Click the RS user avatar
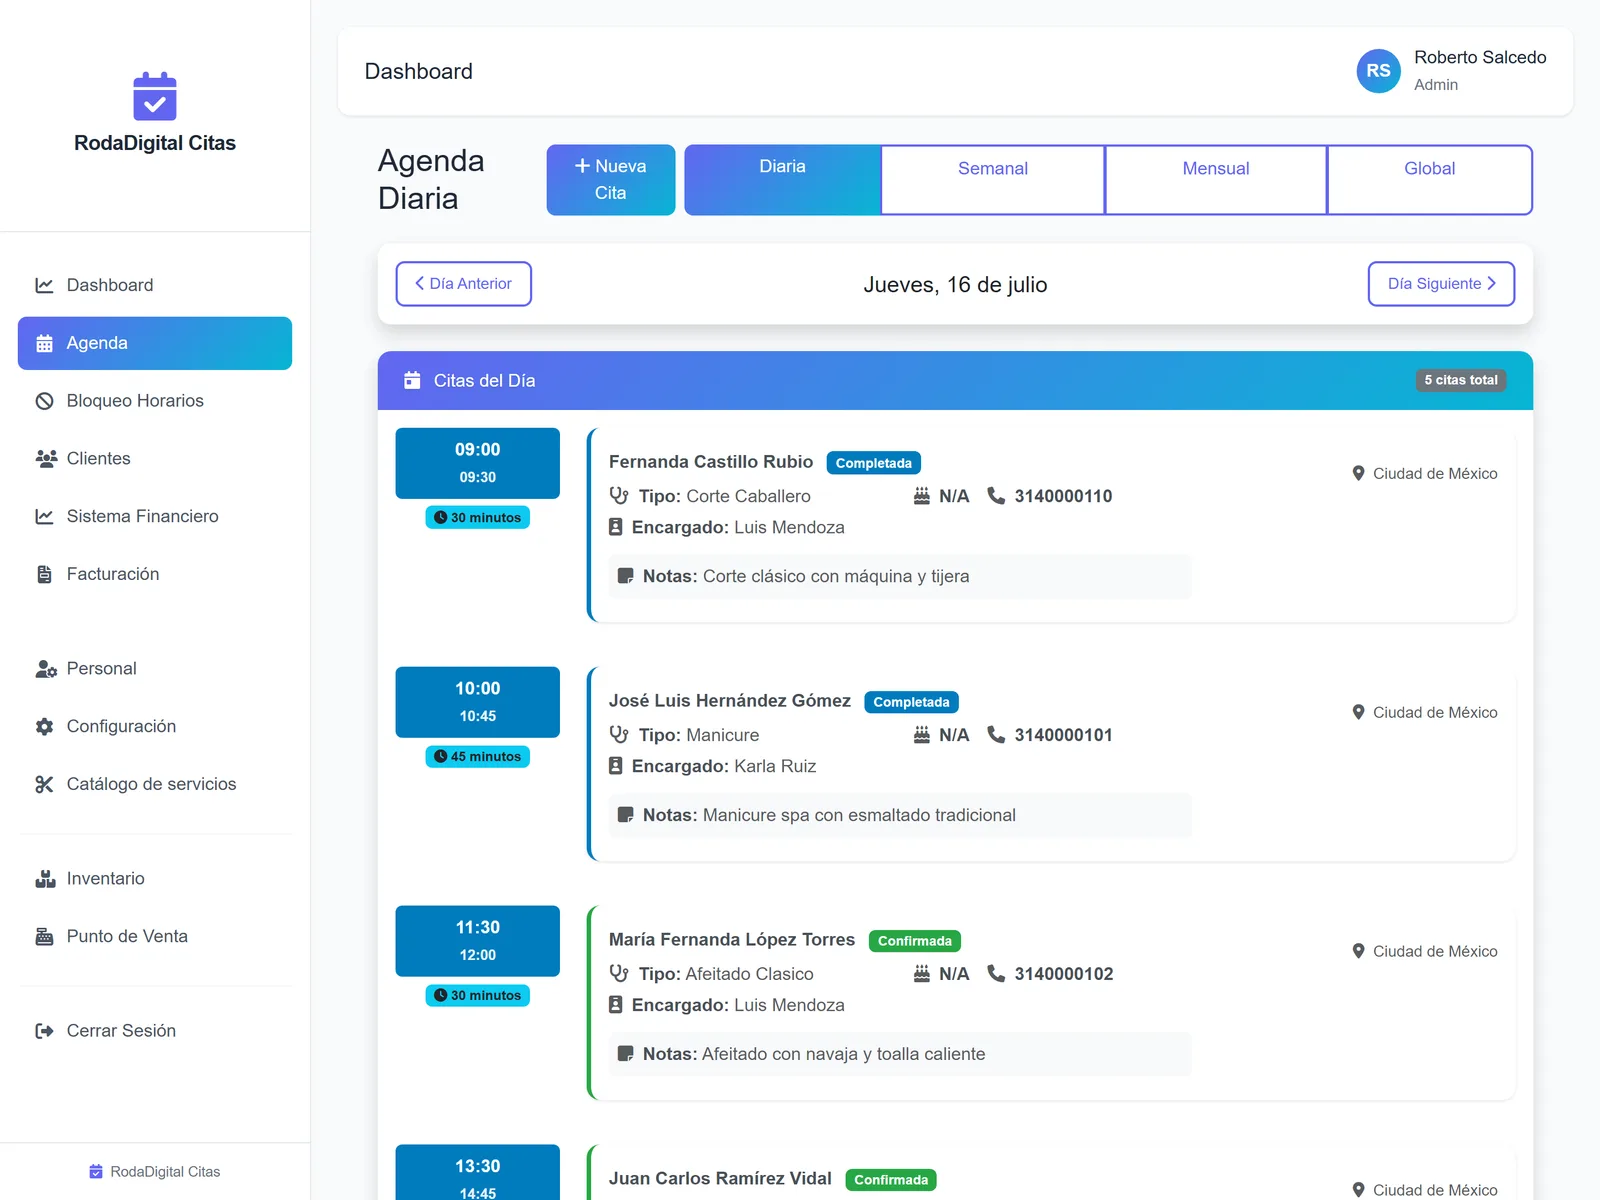 [1378, 71]
